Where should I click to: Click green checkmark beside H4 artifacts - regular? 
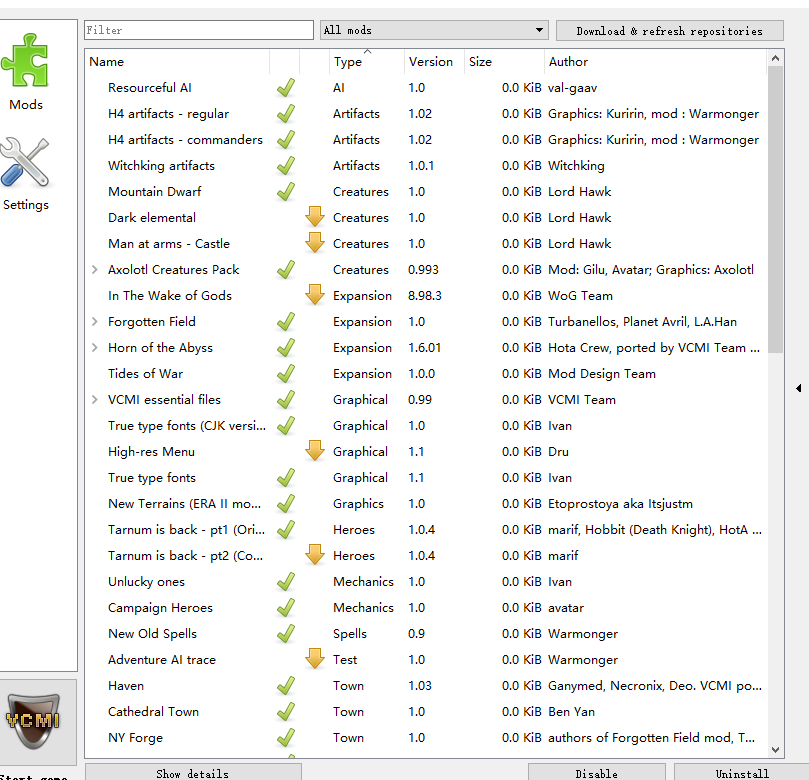[x=286, y=113]
